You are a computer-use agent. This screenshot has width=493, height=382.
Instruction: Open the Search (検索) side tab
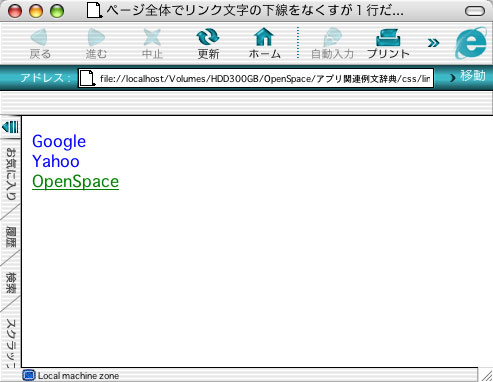tap(11, 283)
